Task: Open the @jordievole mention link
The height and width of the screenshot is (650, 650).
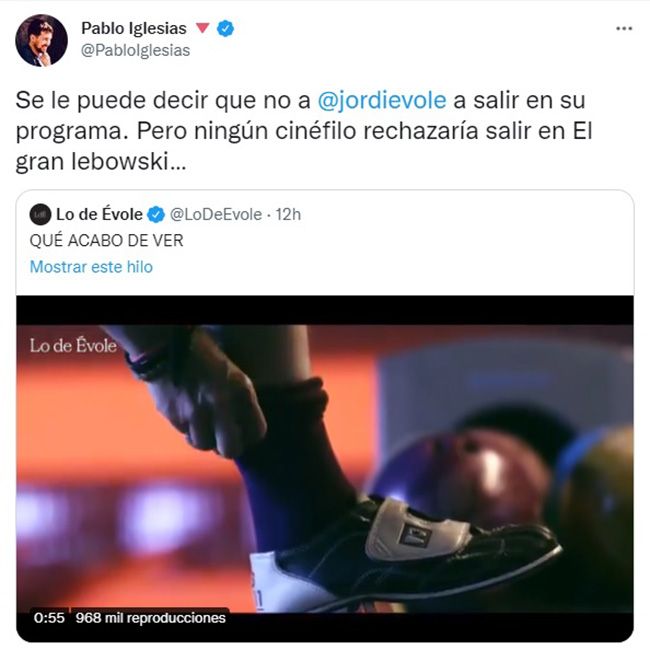Action: click(x=382, y=100)
